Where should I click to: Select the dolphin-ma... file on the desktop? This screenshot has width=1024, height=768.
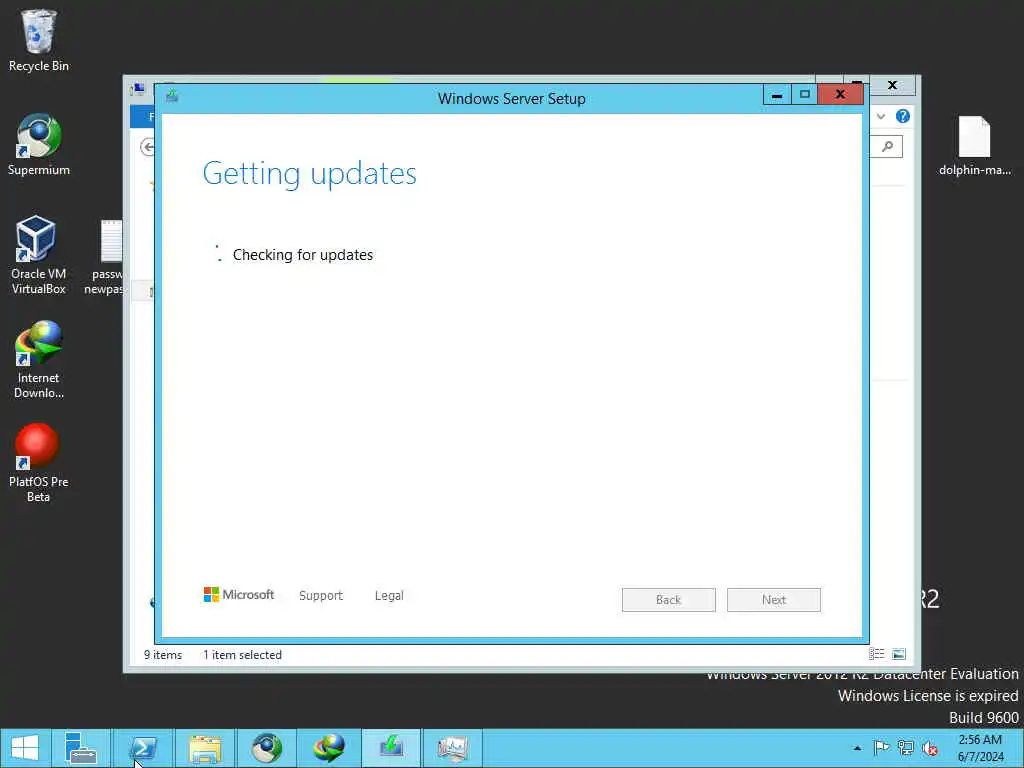click(x=974, y=145)
